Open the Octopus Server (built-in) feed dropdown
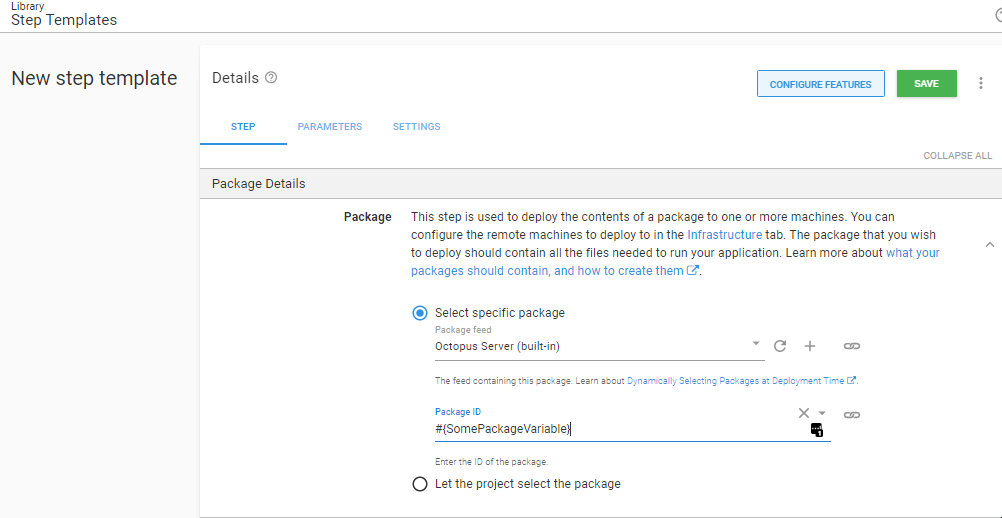 tap(599, 346)
